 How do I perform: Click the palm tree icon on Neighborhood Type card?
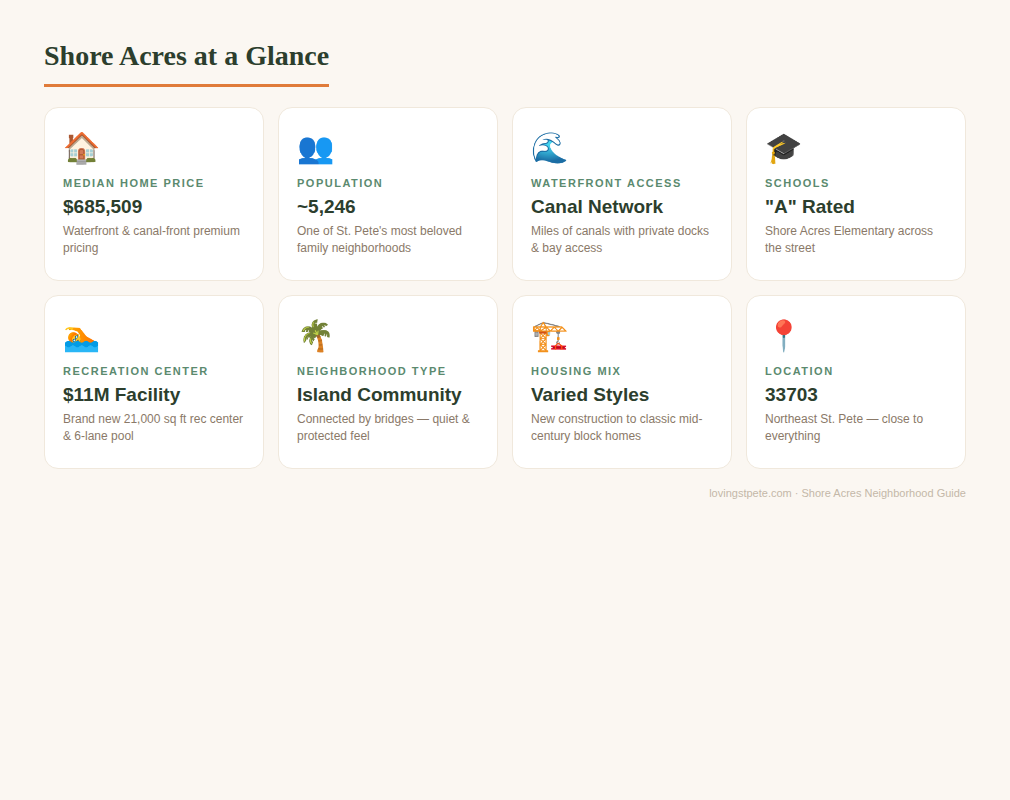316,336
